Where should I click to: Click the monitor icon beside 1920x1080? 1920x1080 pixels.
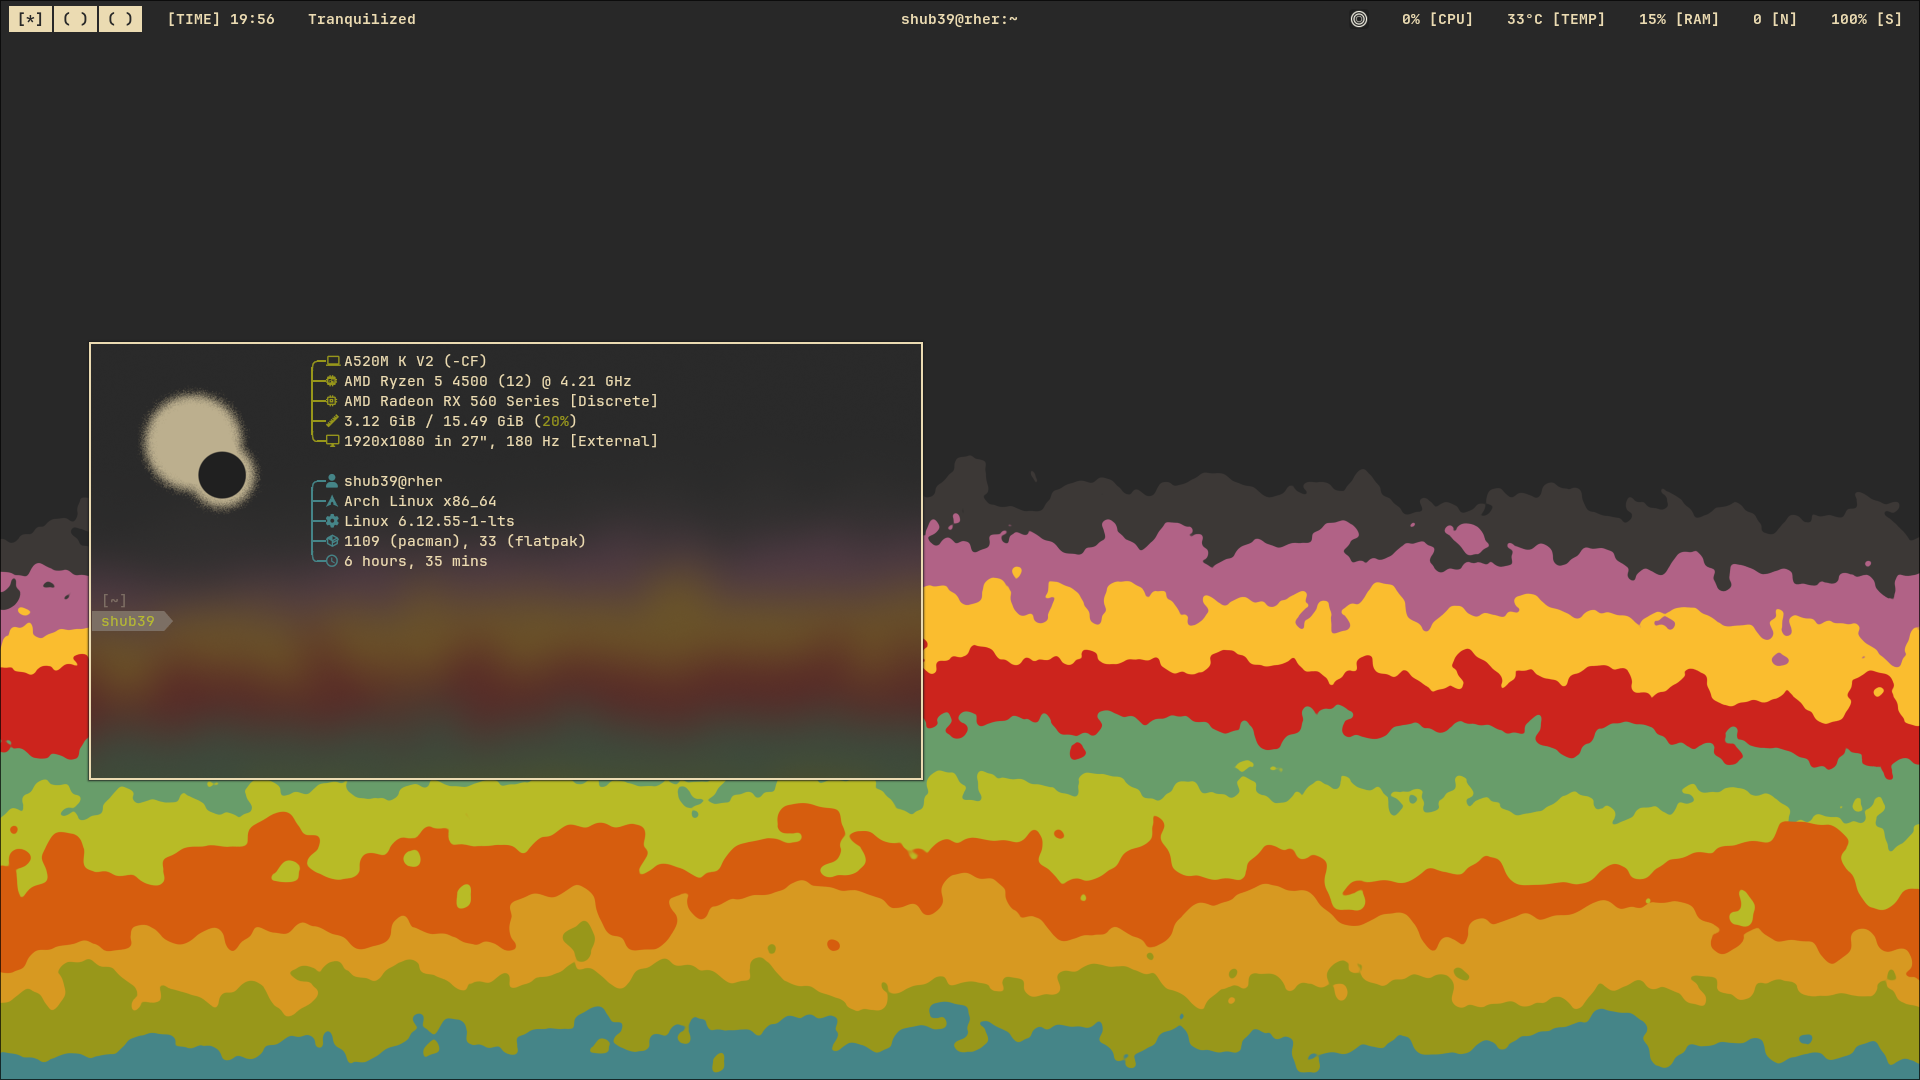[333, 441]
